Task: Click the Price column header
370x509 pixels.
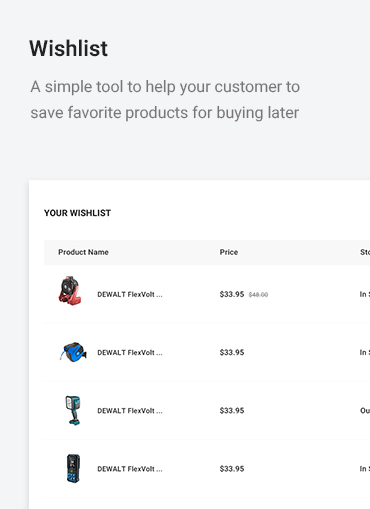Action: [229, 252]
